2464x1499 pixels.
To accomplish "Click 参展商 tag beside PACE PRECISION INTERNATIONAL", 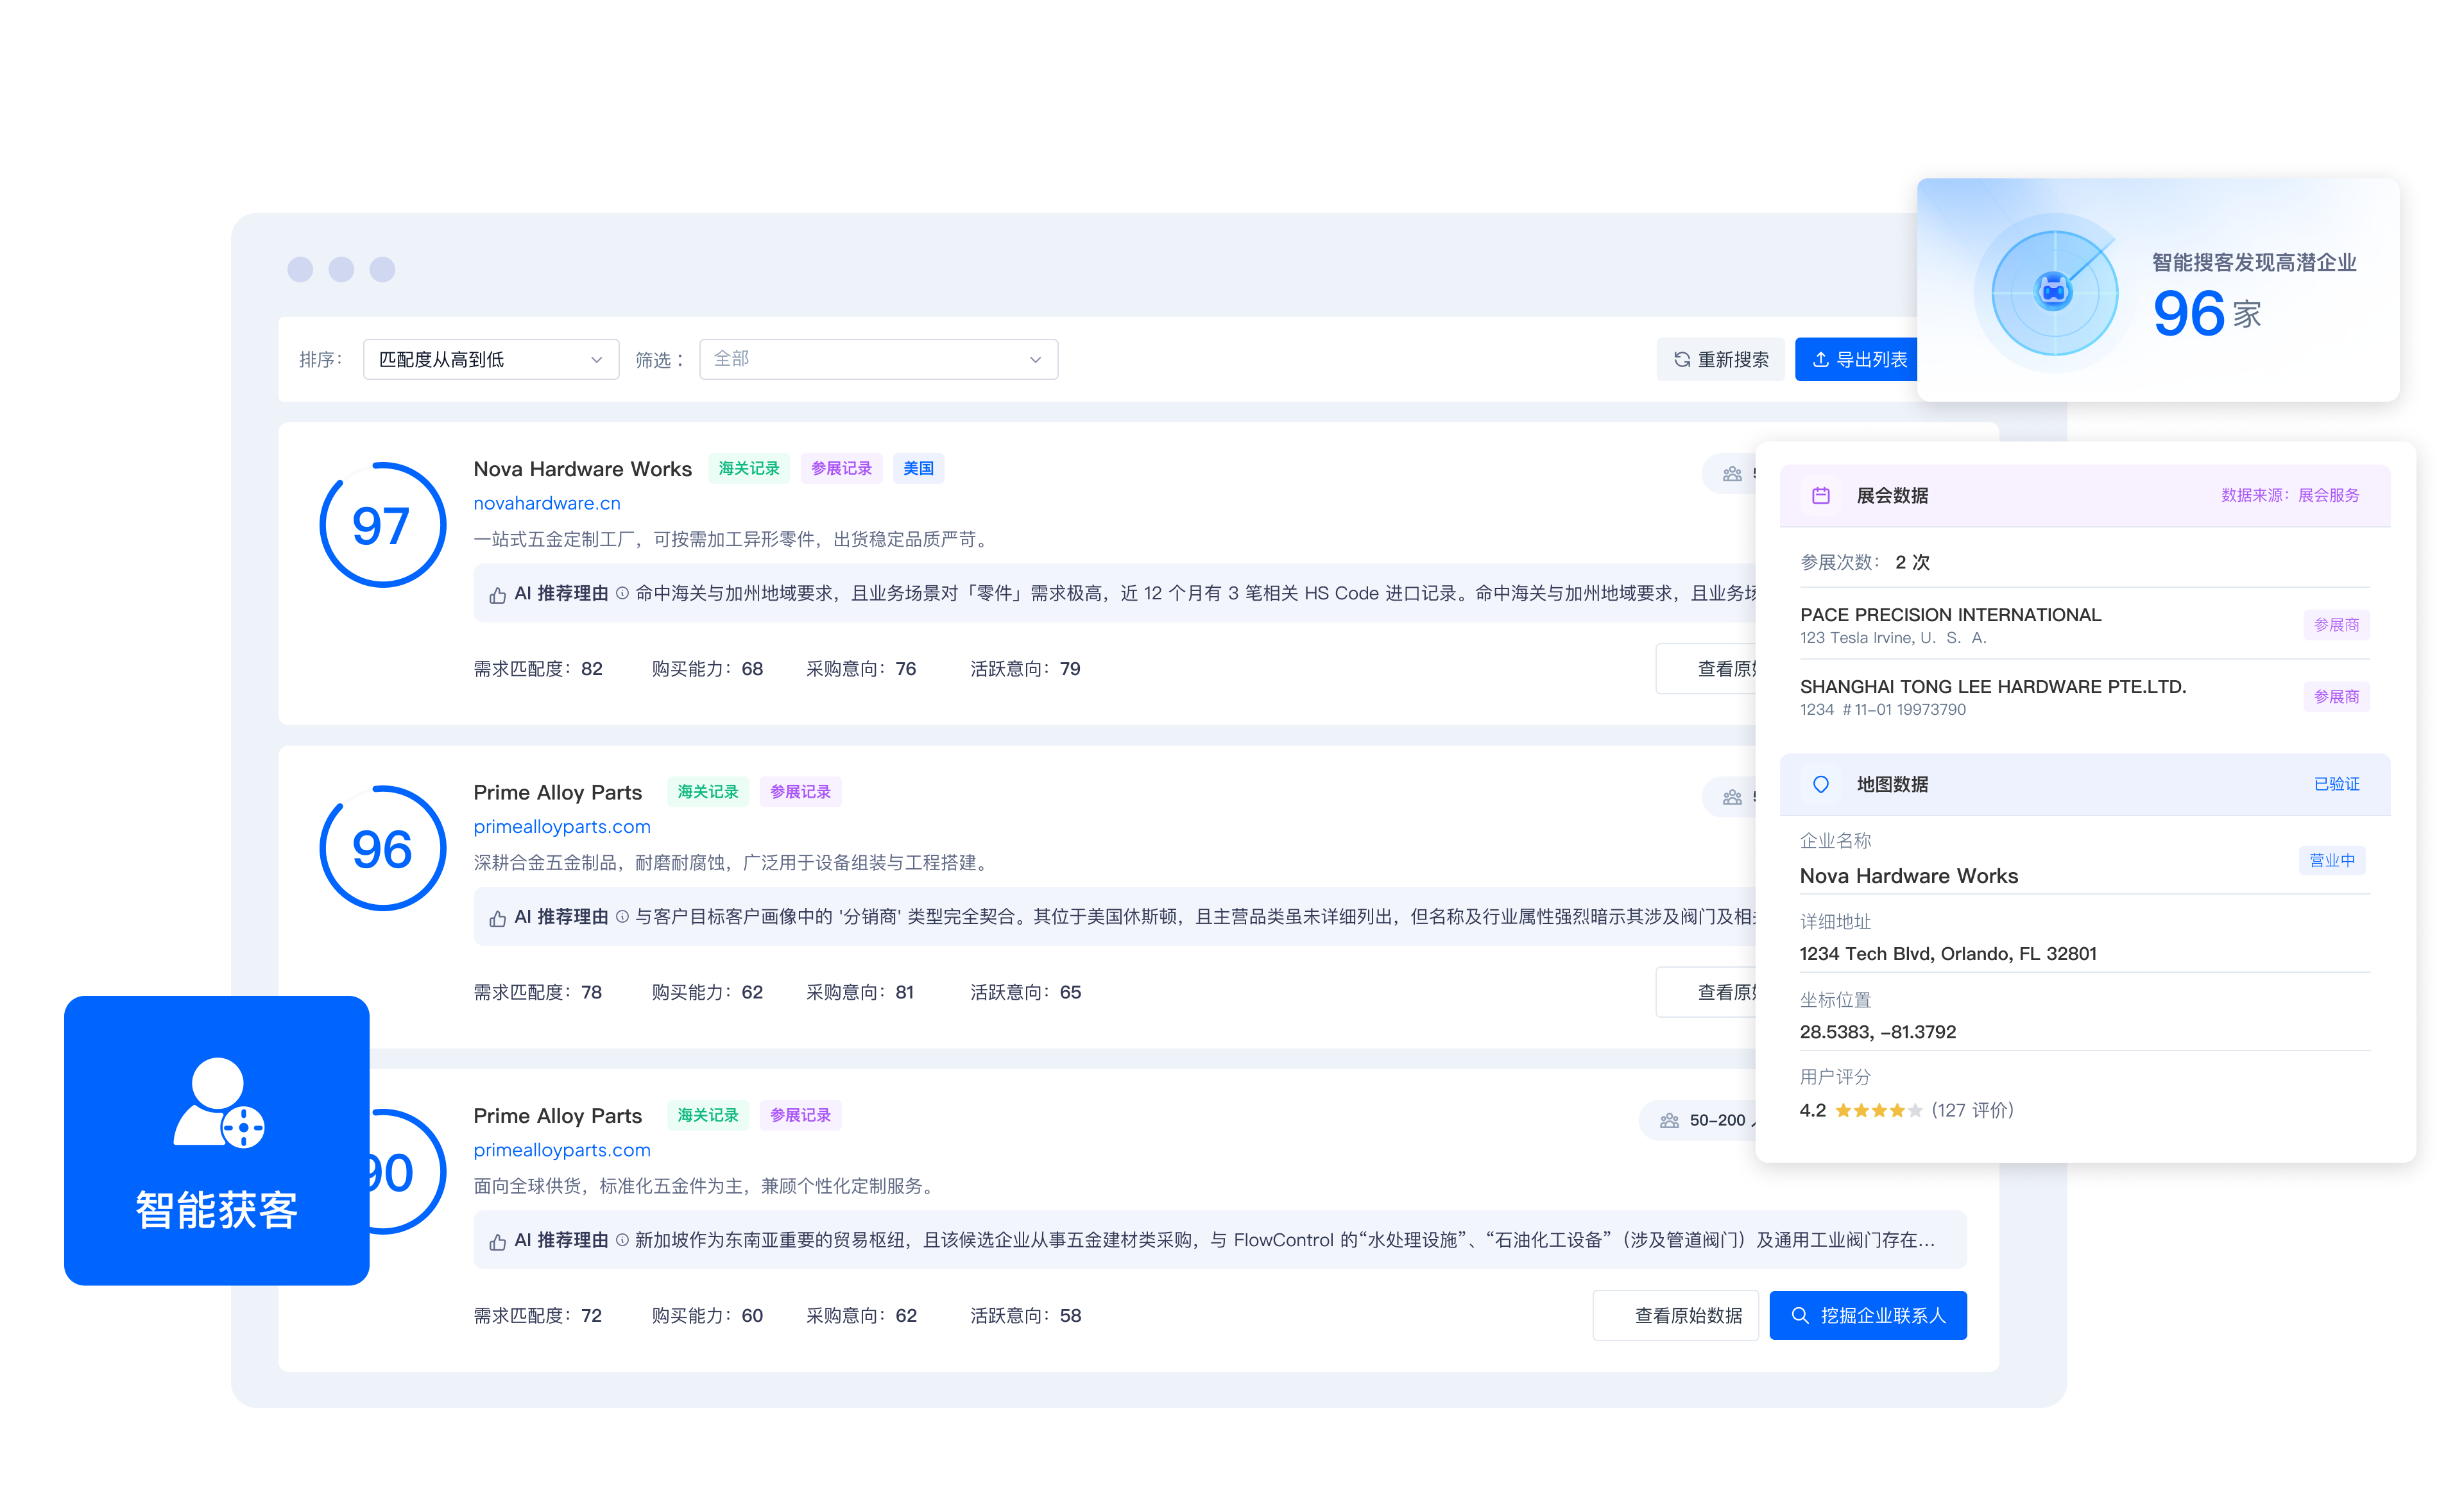I will pos(2336,625).
